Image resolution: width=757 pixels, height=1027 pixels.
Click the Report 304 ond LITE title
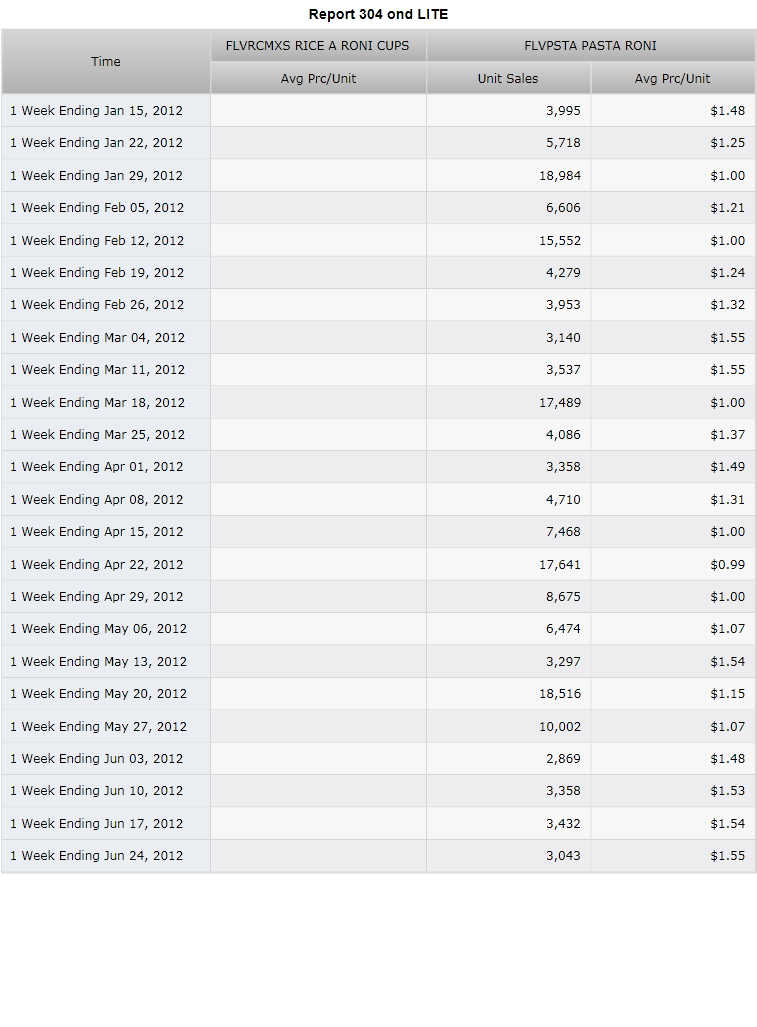coord(378,14)
